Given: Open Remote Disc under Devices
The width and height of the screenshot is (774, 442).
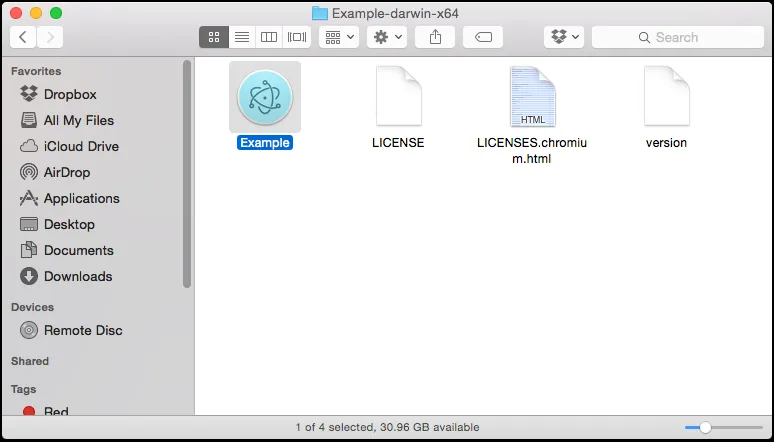Looking at the screenshot, I should tap(71, 330).
